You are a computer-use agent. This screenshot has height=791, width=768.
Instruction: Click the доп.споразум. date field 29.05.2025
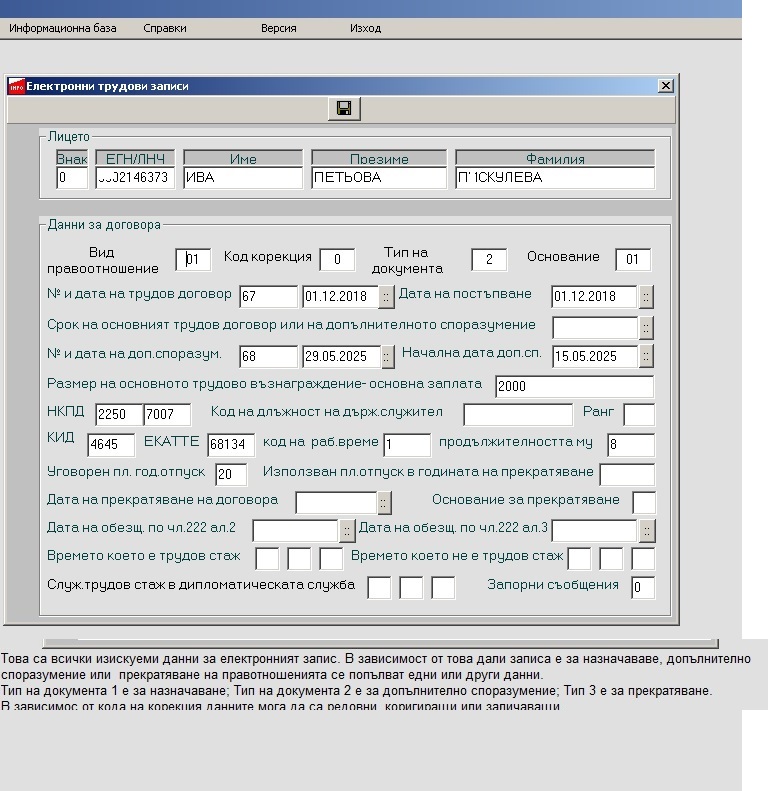tap(342, 357)
